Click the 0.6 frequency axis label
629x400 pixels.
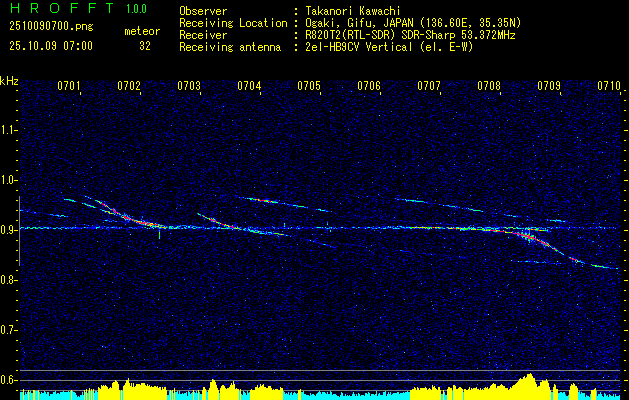coord(10,380)
